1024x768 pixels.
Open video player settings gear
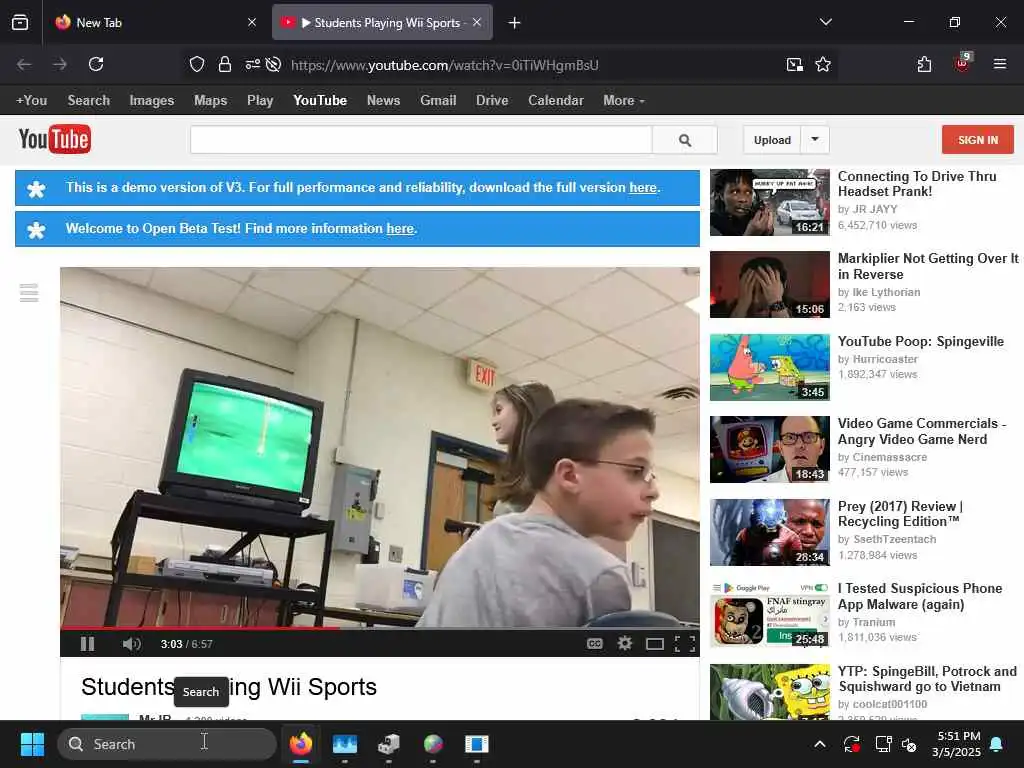[625, 644]
